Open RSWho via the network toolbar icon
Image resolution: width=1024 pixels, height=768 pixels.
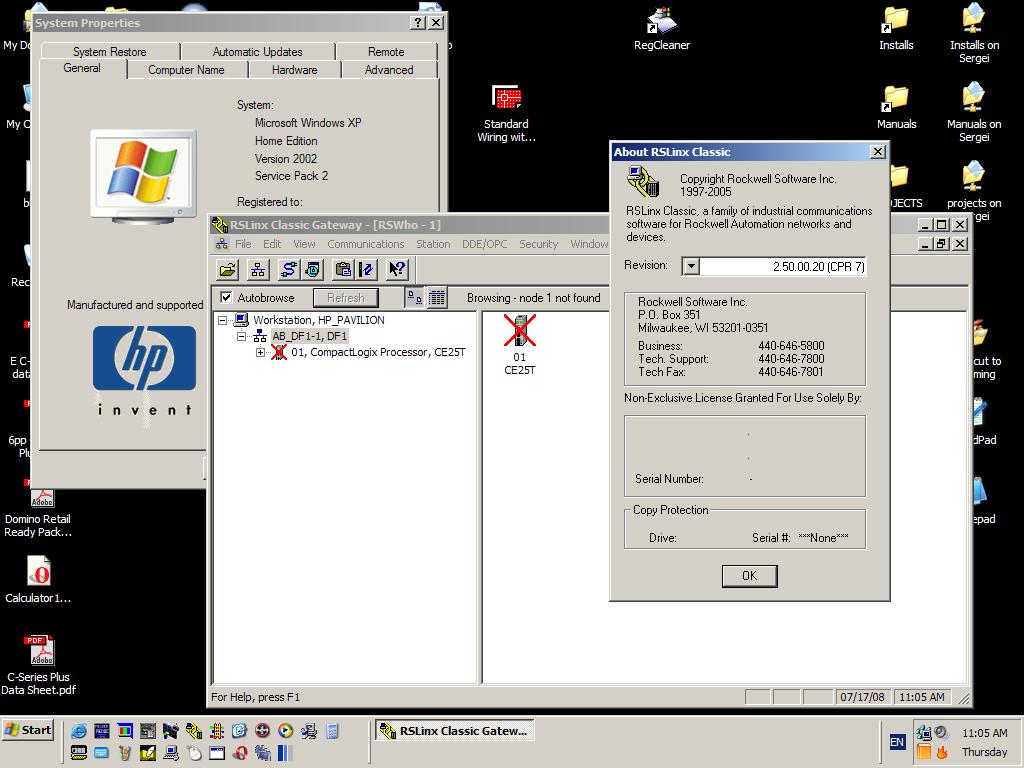[x=258, y=269]
